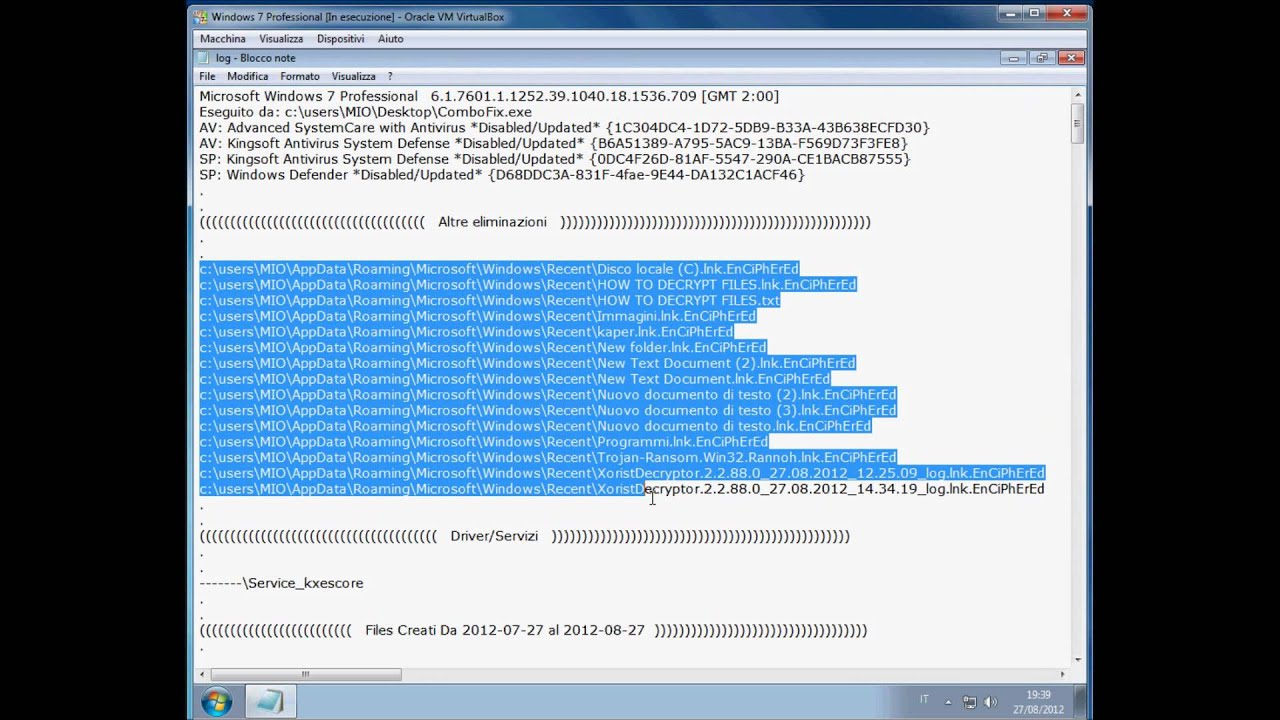The width and height of the screenshot is (1280, 720).
Task: Open Notepad's Visualizza menu
Action: point(353,76)
